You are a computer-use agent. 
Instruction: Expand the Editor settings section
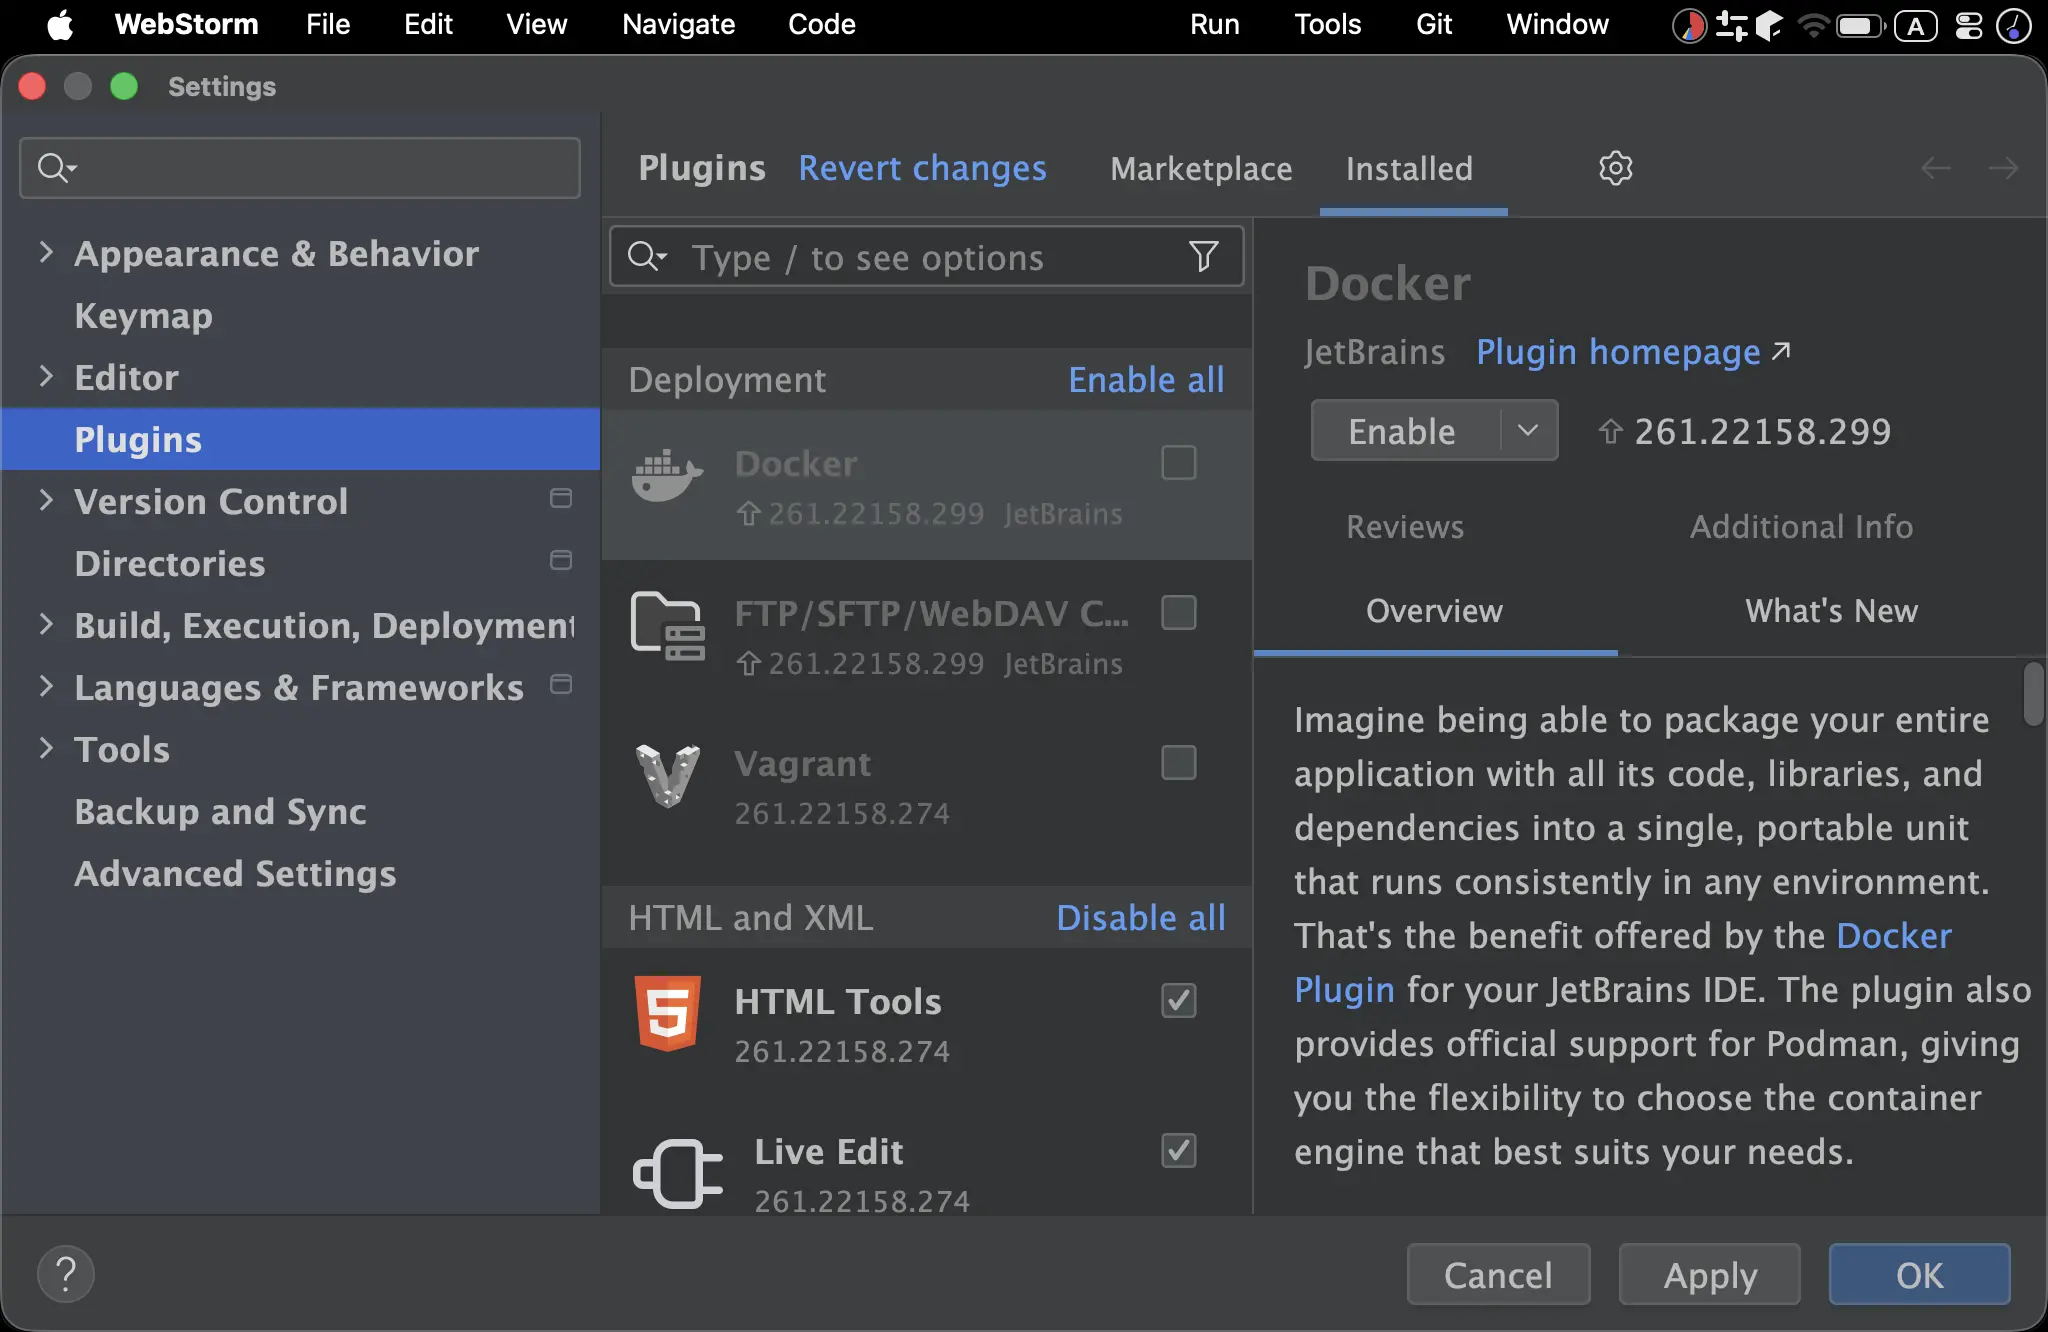tap(46, 376)
